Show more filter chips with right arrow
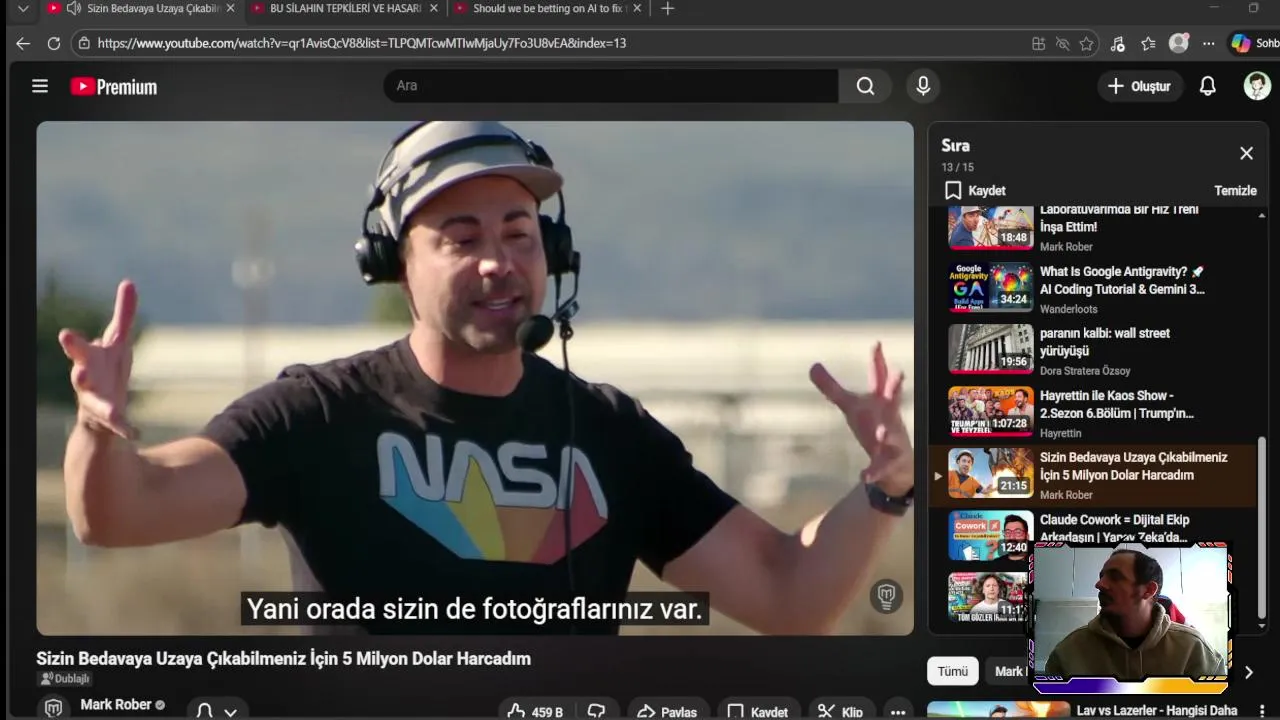Image resolution: width=1280 pixels, height=720 pixels. (x=1248, y=673)
